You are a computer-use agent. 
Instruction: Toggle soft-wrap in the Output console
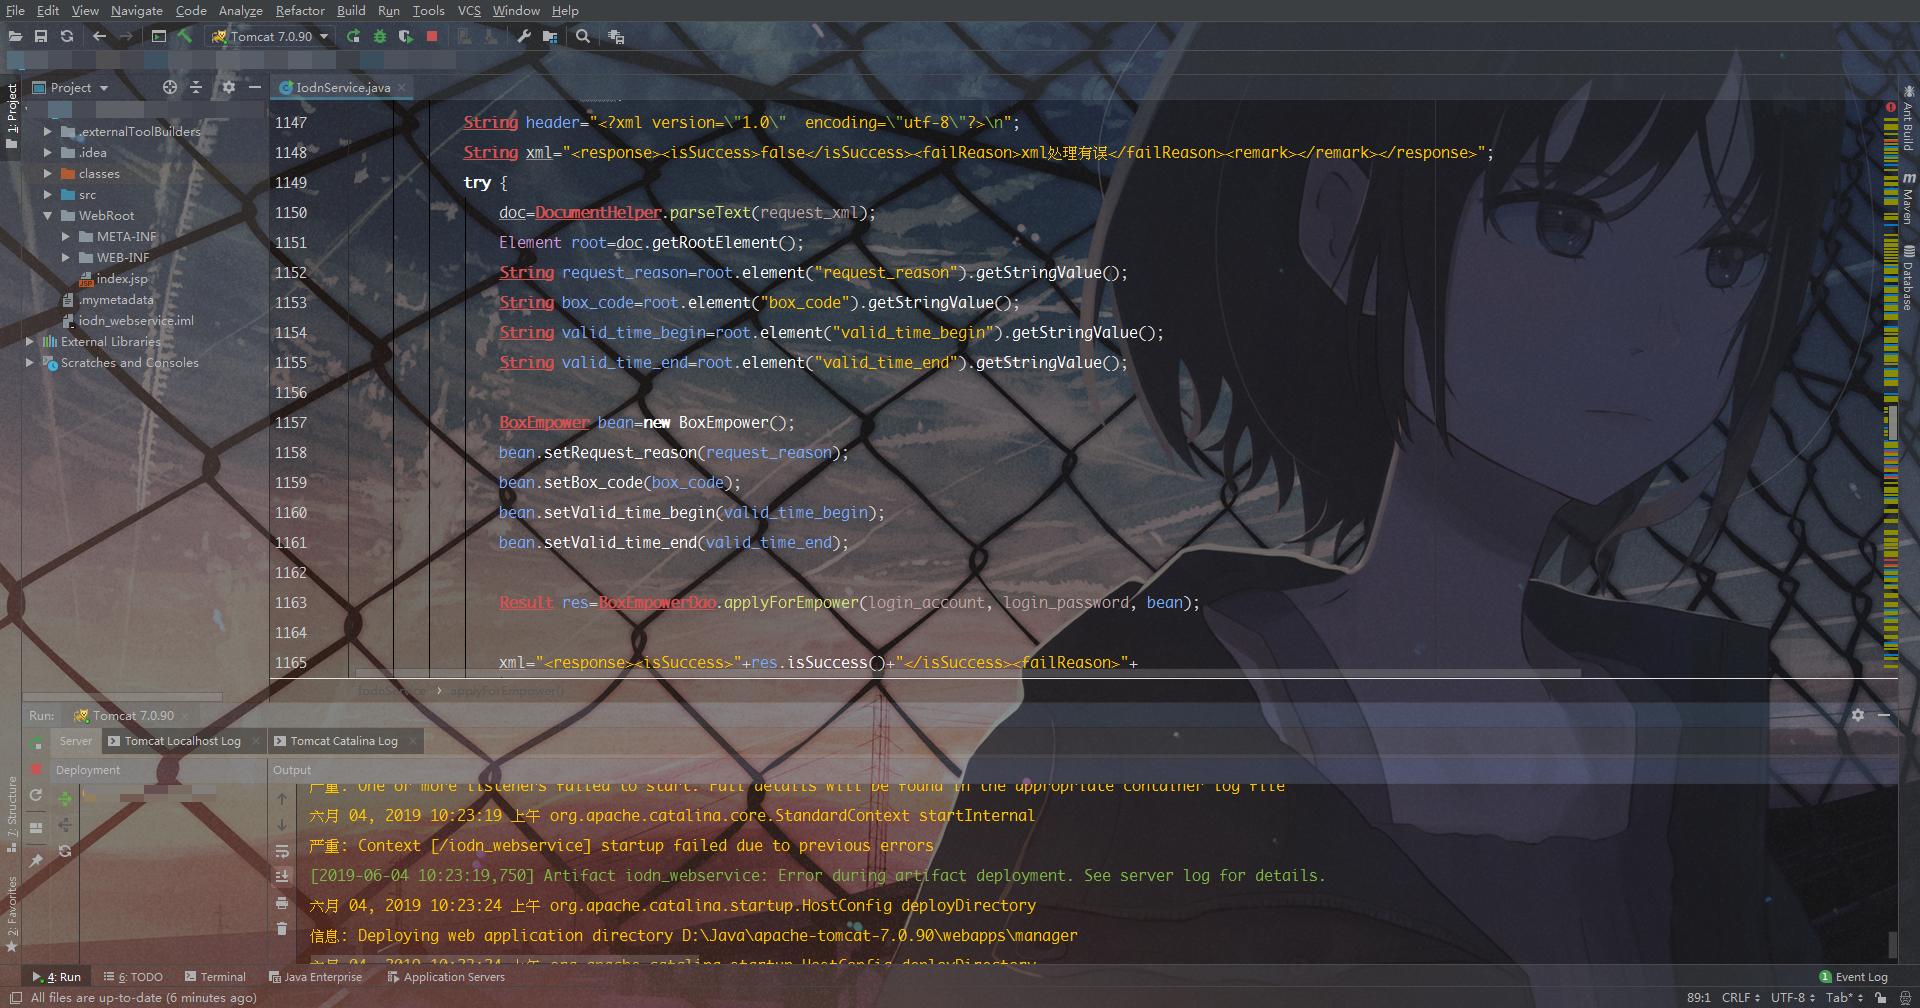[x=282, y=851]
